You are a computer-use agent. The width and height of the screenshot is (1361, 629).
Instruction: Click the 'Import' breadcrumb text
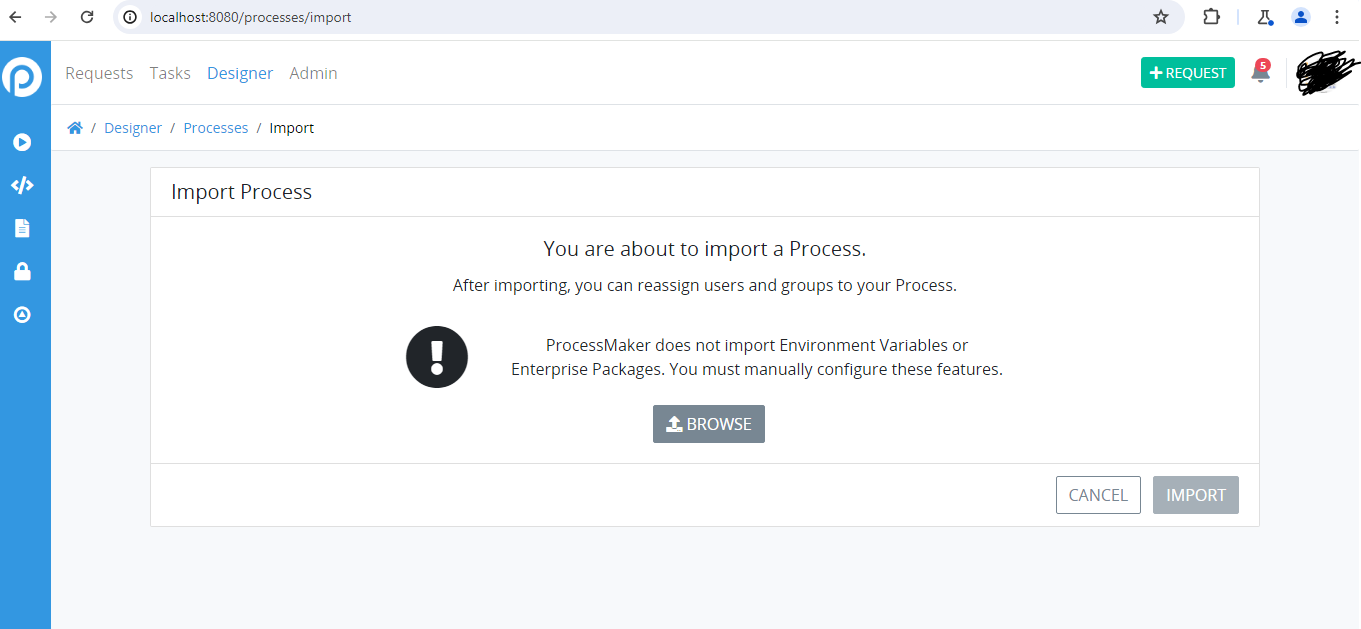(x=292, y=128)
